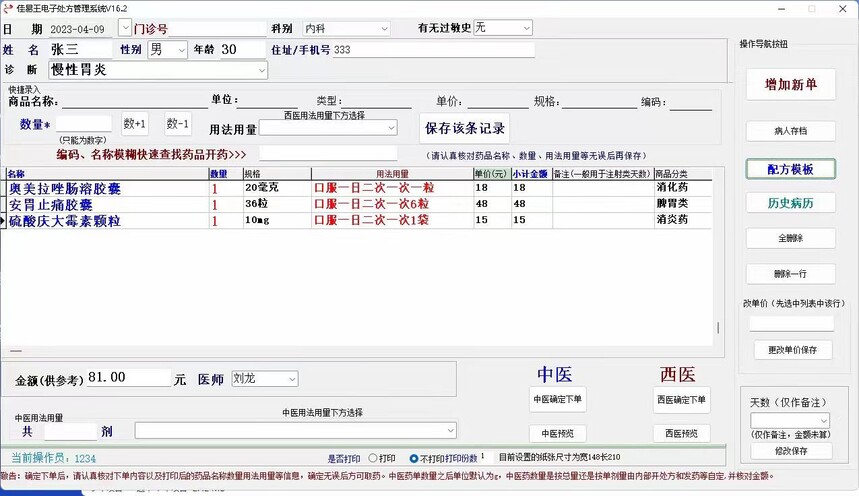Open the 配方模板 button

pyautogui.click(x=791, y=169)
